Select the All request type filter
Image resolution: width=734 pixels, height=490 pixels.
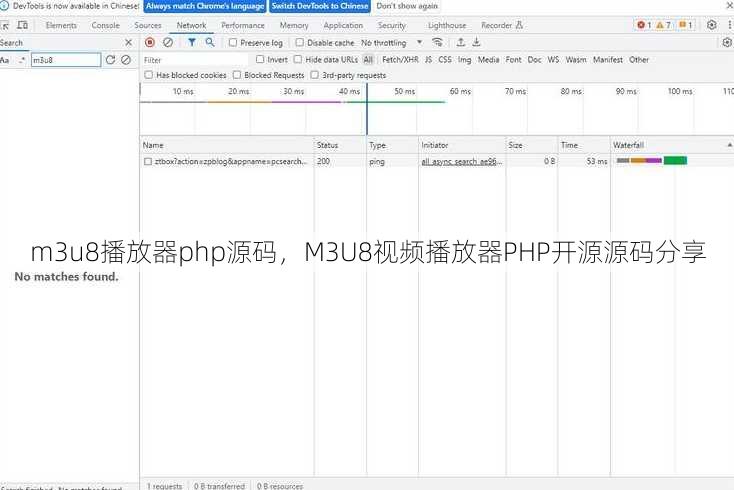click(368, 59)
